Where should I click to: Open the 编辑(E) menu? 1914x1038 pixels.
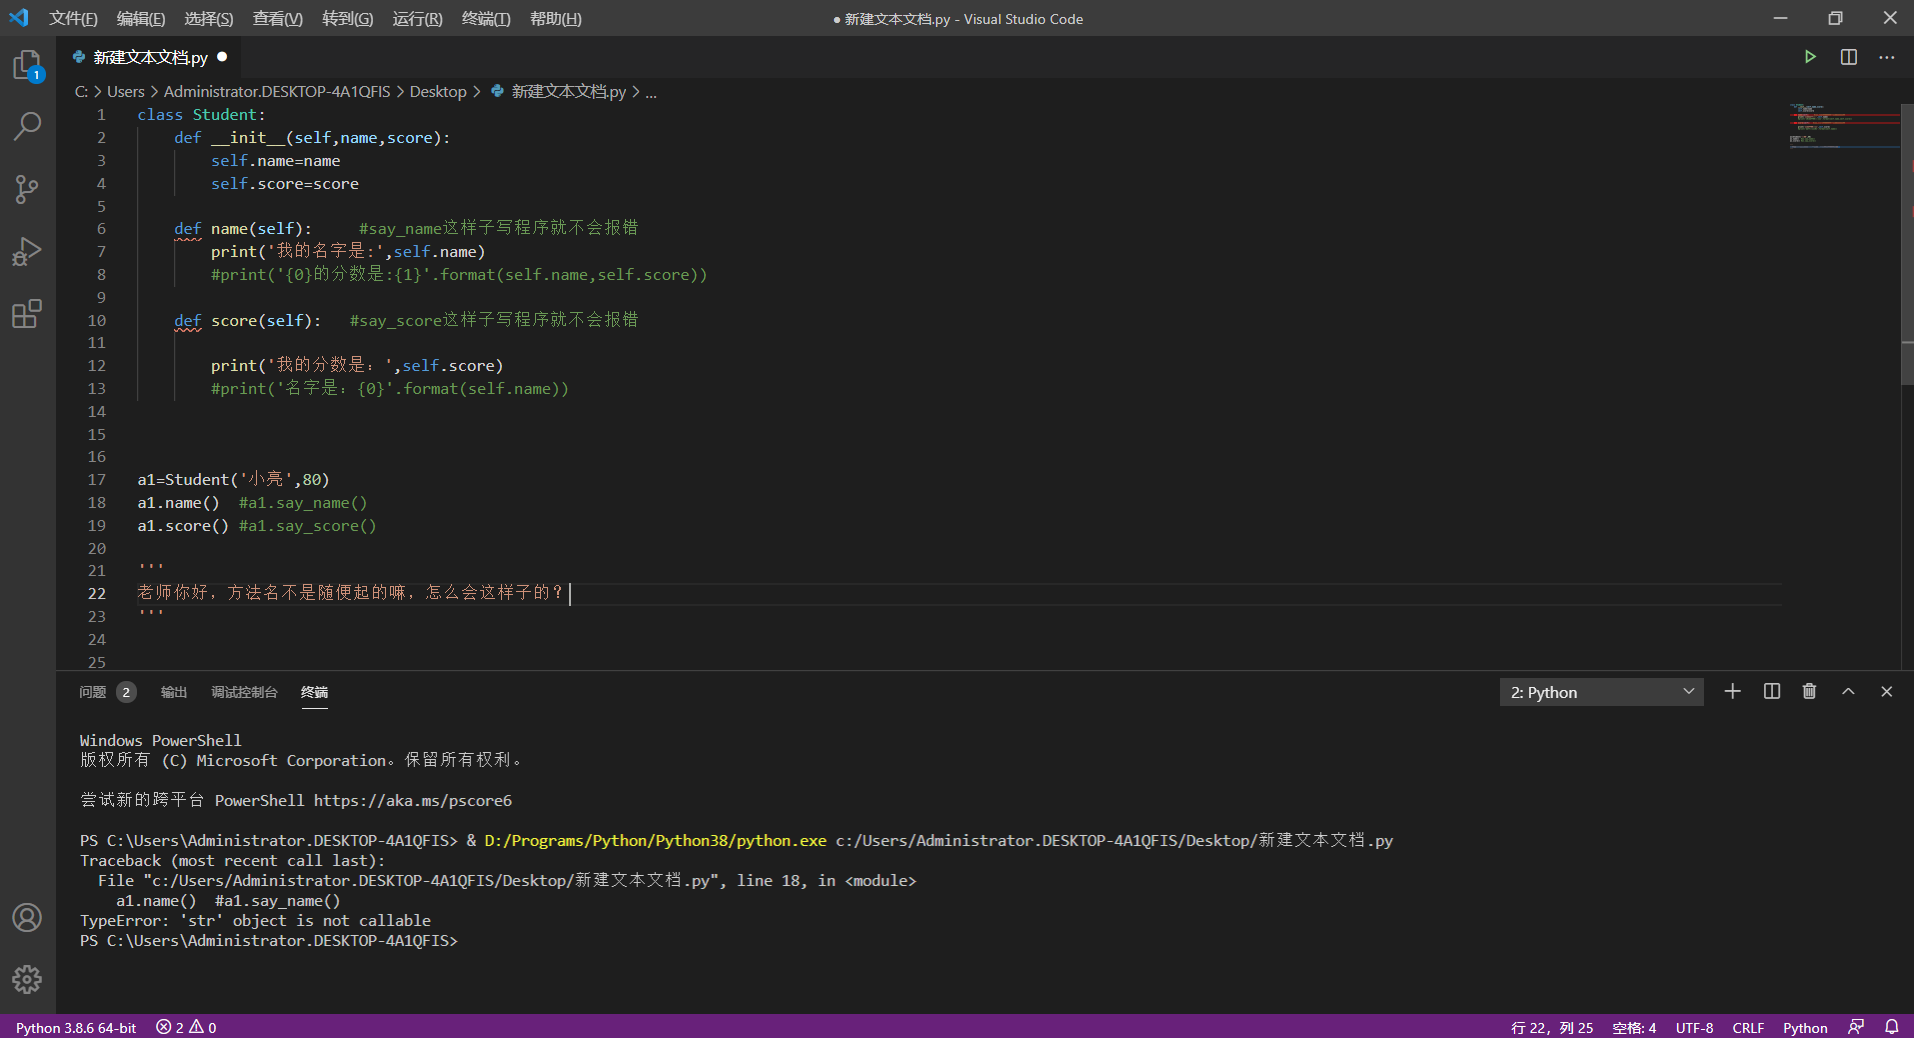coord(141,19)
